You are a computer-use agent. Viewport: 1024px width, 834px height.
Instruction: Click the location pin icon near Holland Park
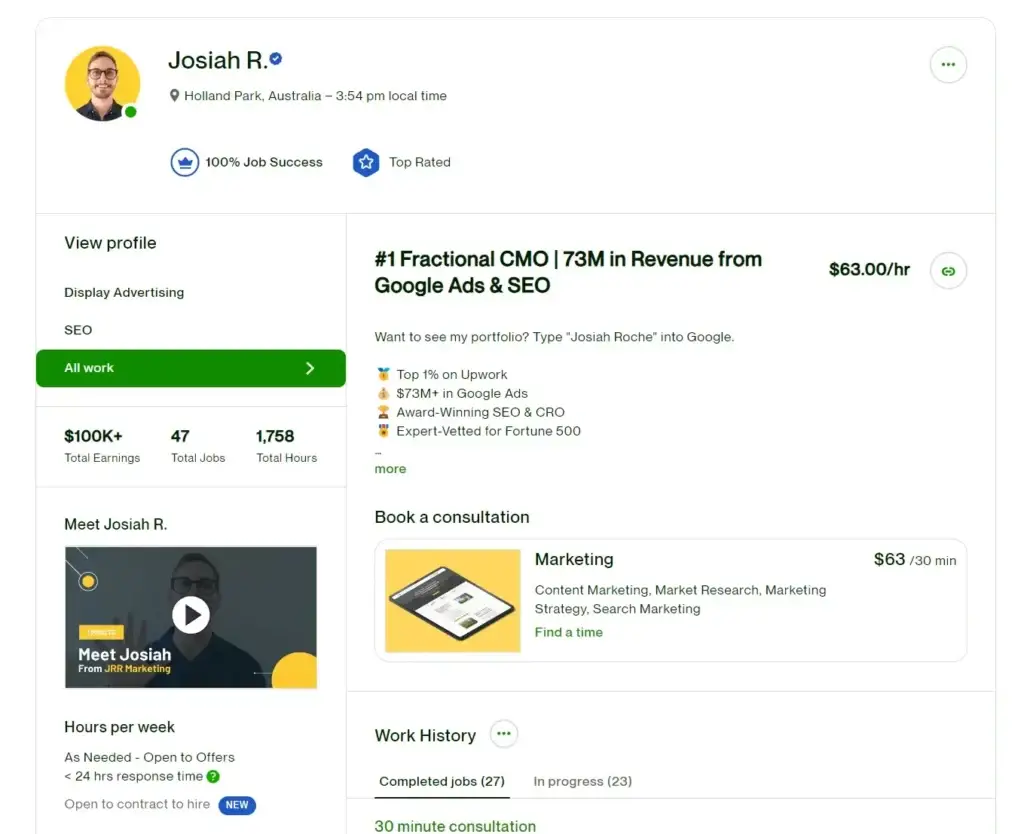[176, 96]
